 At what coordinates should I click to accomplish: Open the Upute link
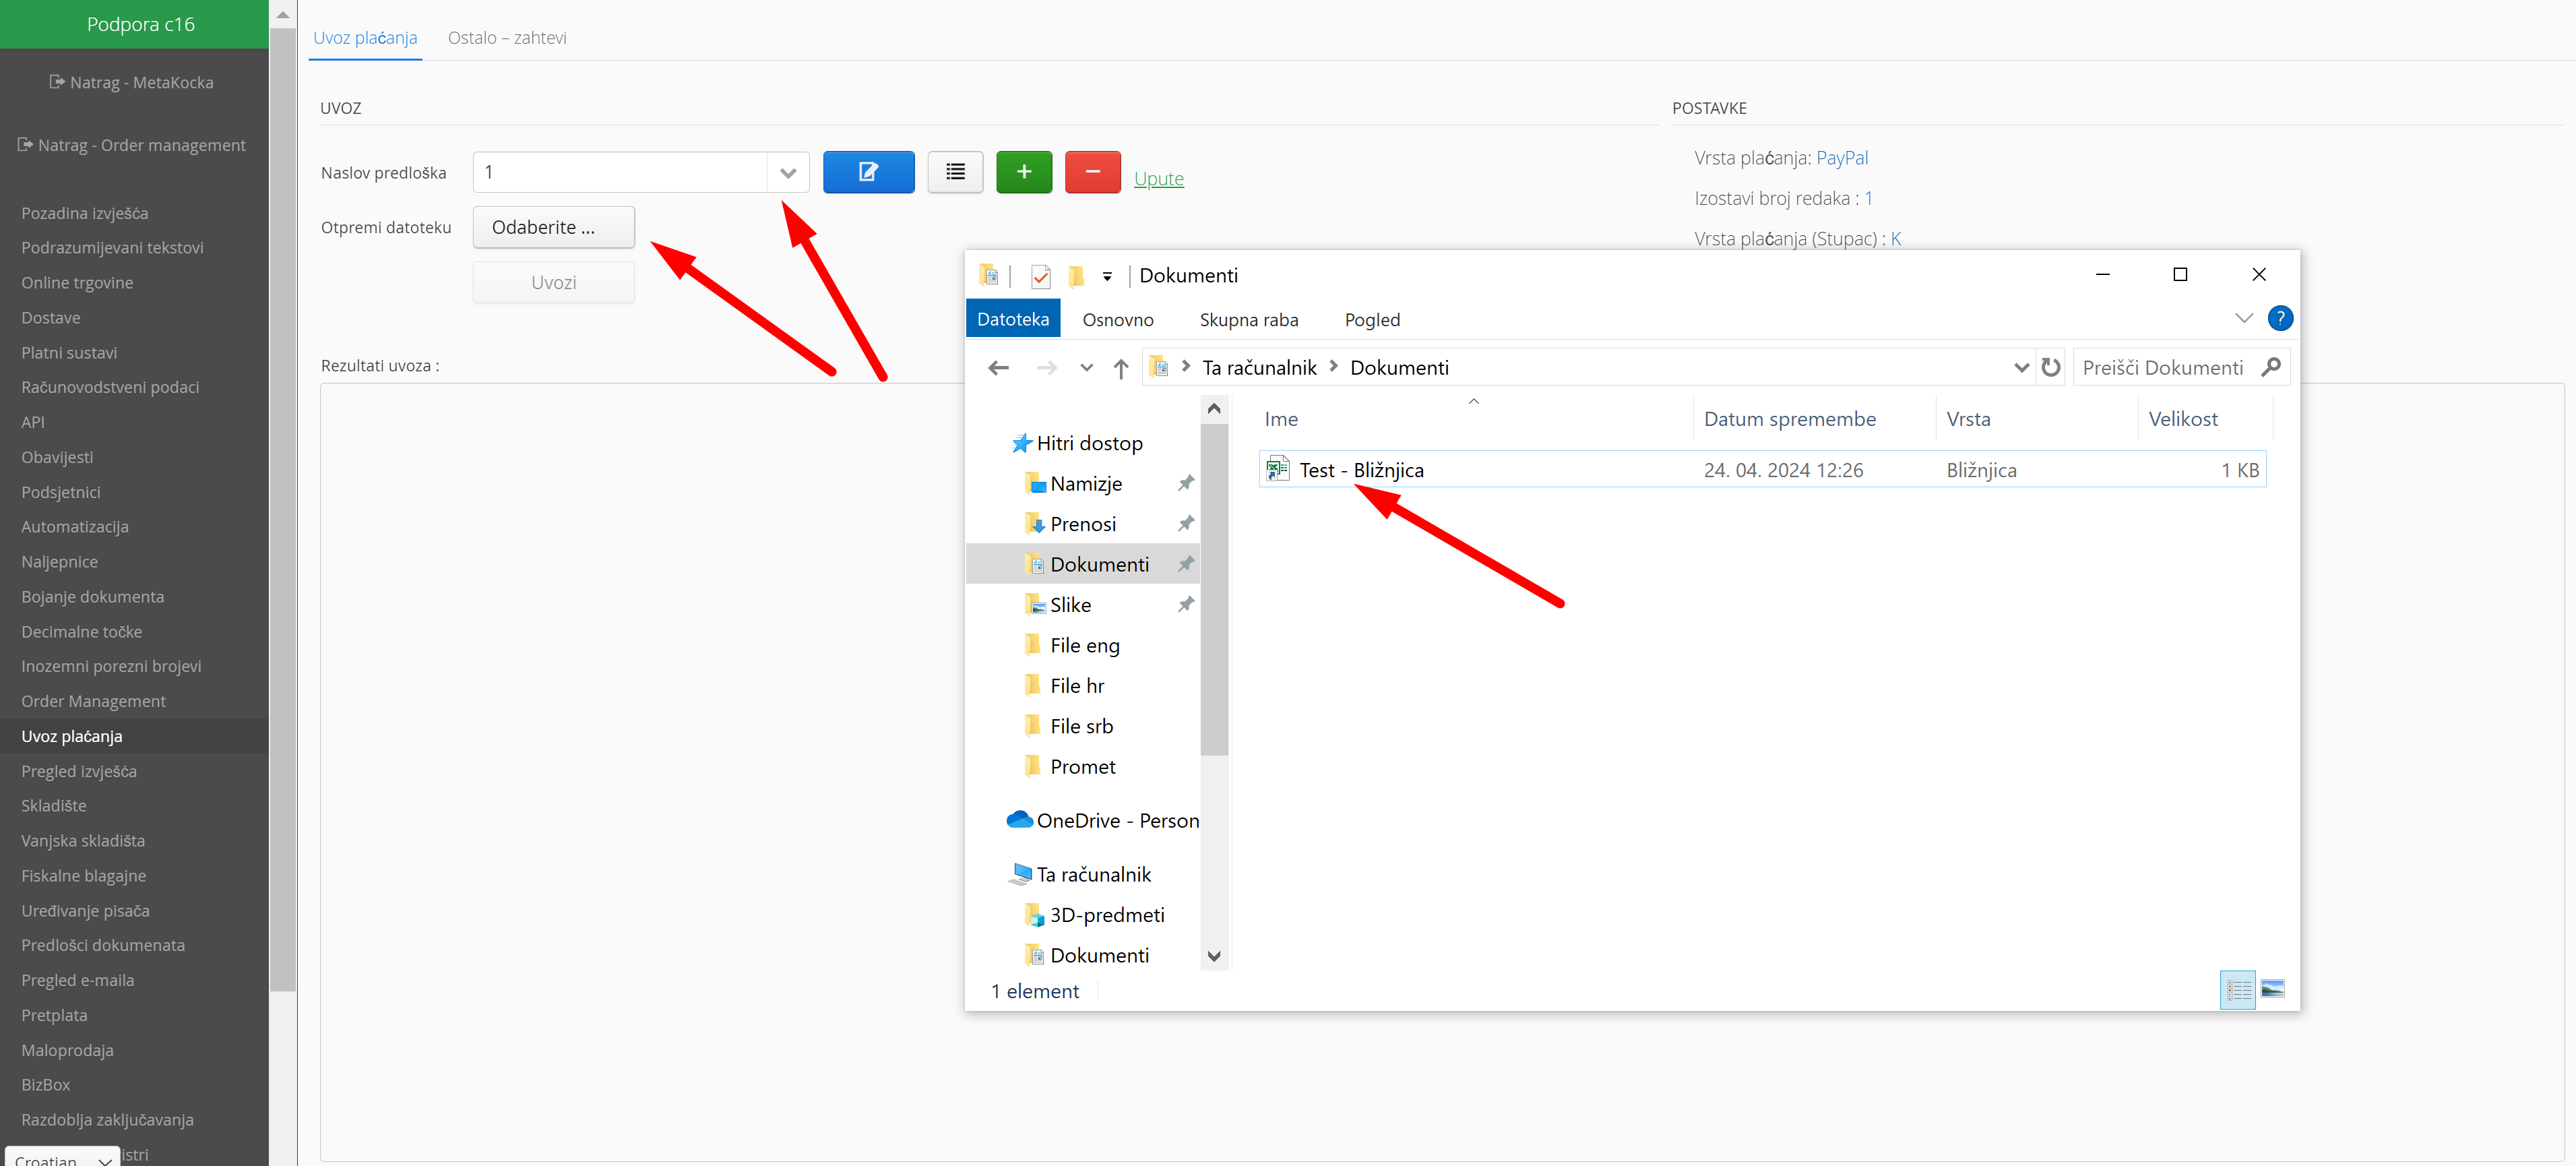(x=1158, y=179)
